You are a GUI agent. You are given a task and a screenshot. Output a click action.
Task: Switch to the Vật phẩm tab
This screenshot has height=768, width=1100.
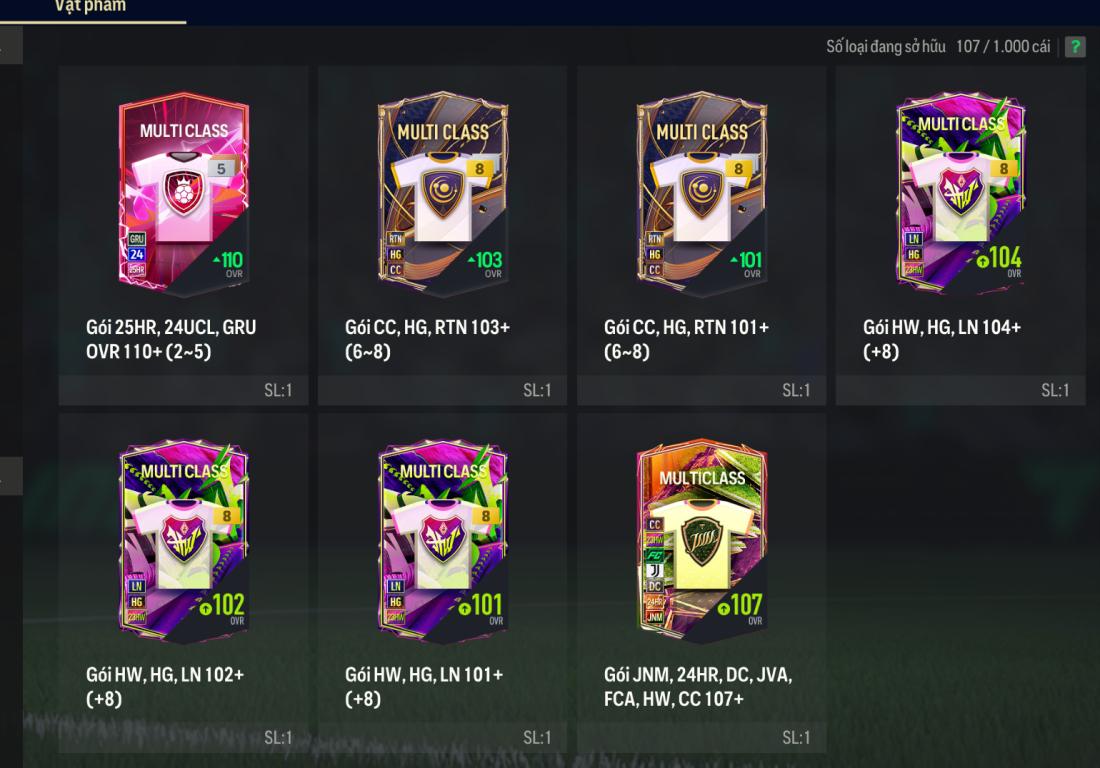pyautogui.click(x=91, y=7)
